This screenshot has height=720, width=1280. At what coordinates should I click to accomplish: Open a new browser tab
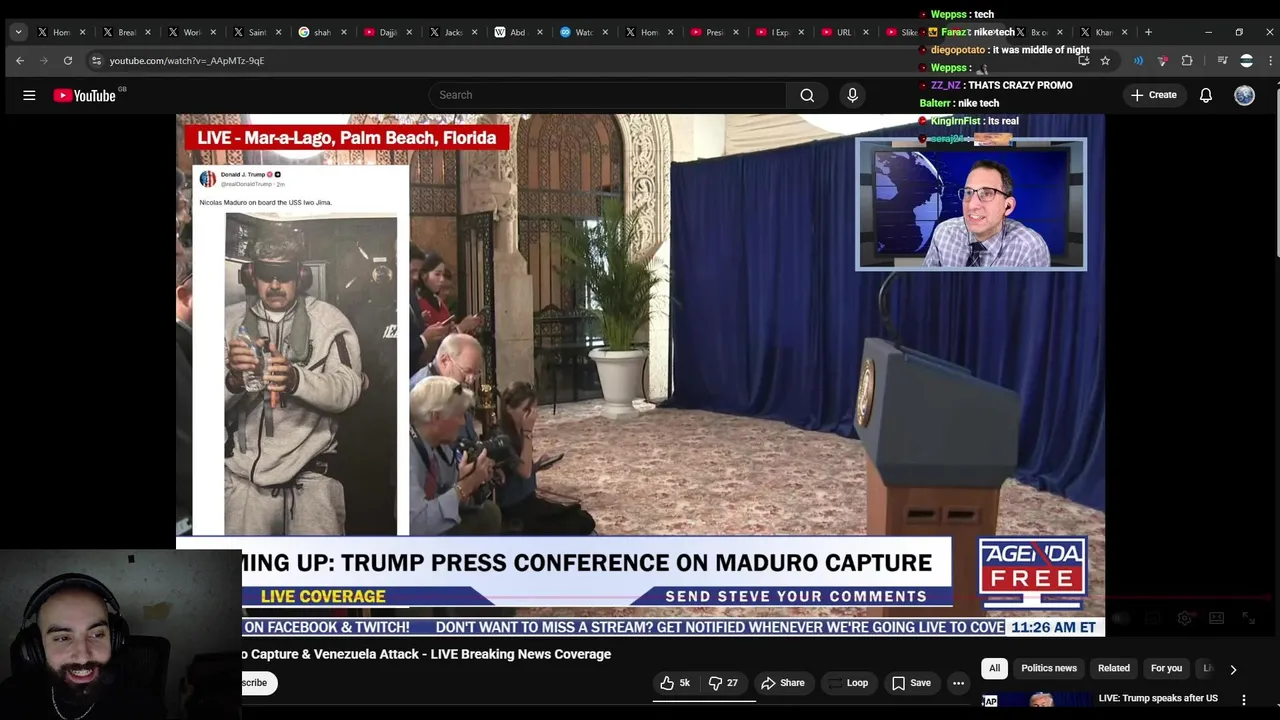[x=1148, y=32]
